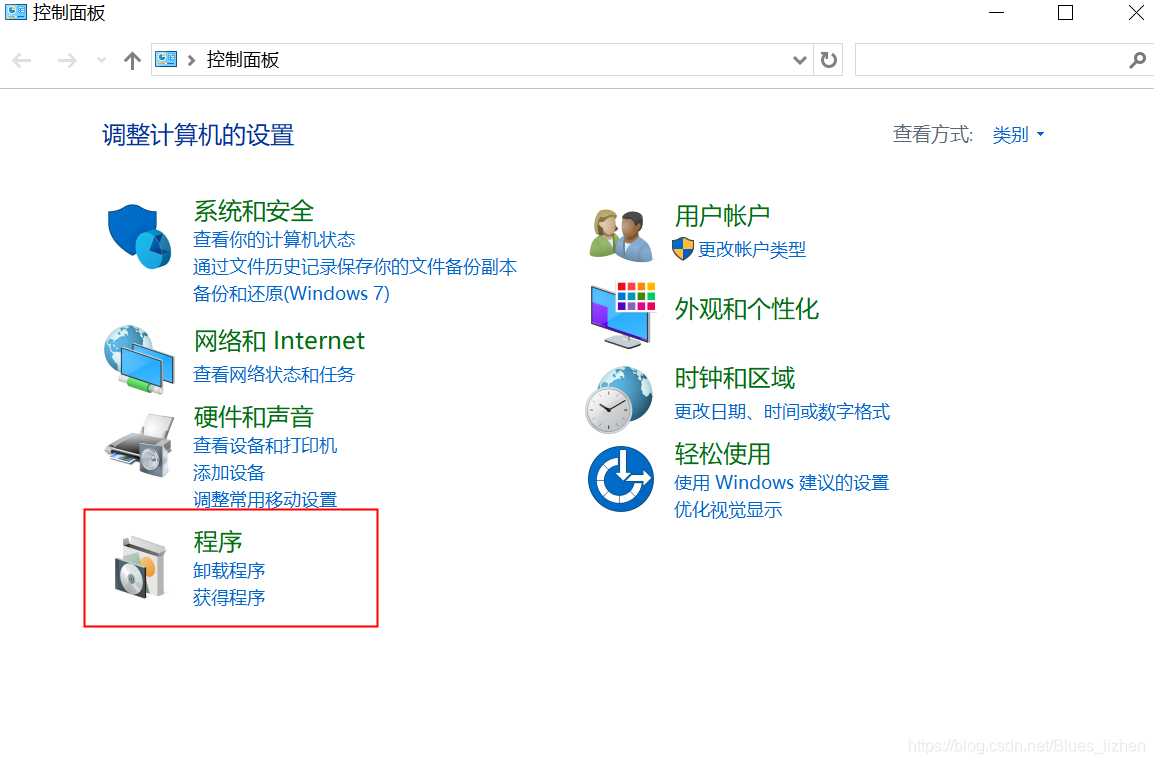Open 系统和安全 category
1154x764 pixels.
[x=254, y=211]
